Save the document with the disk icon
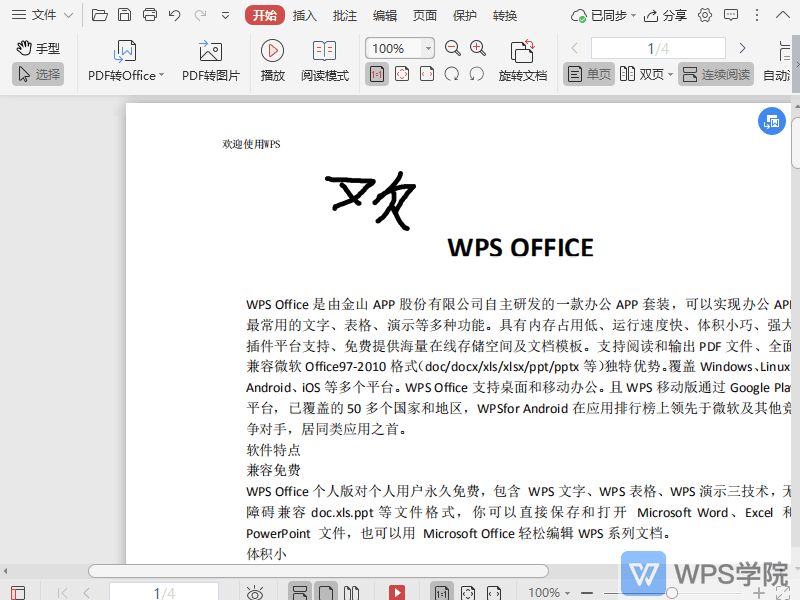800x600 pixels. (124, 15)
